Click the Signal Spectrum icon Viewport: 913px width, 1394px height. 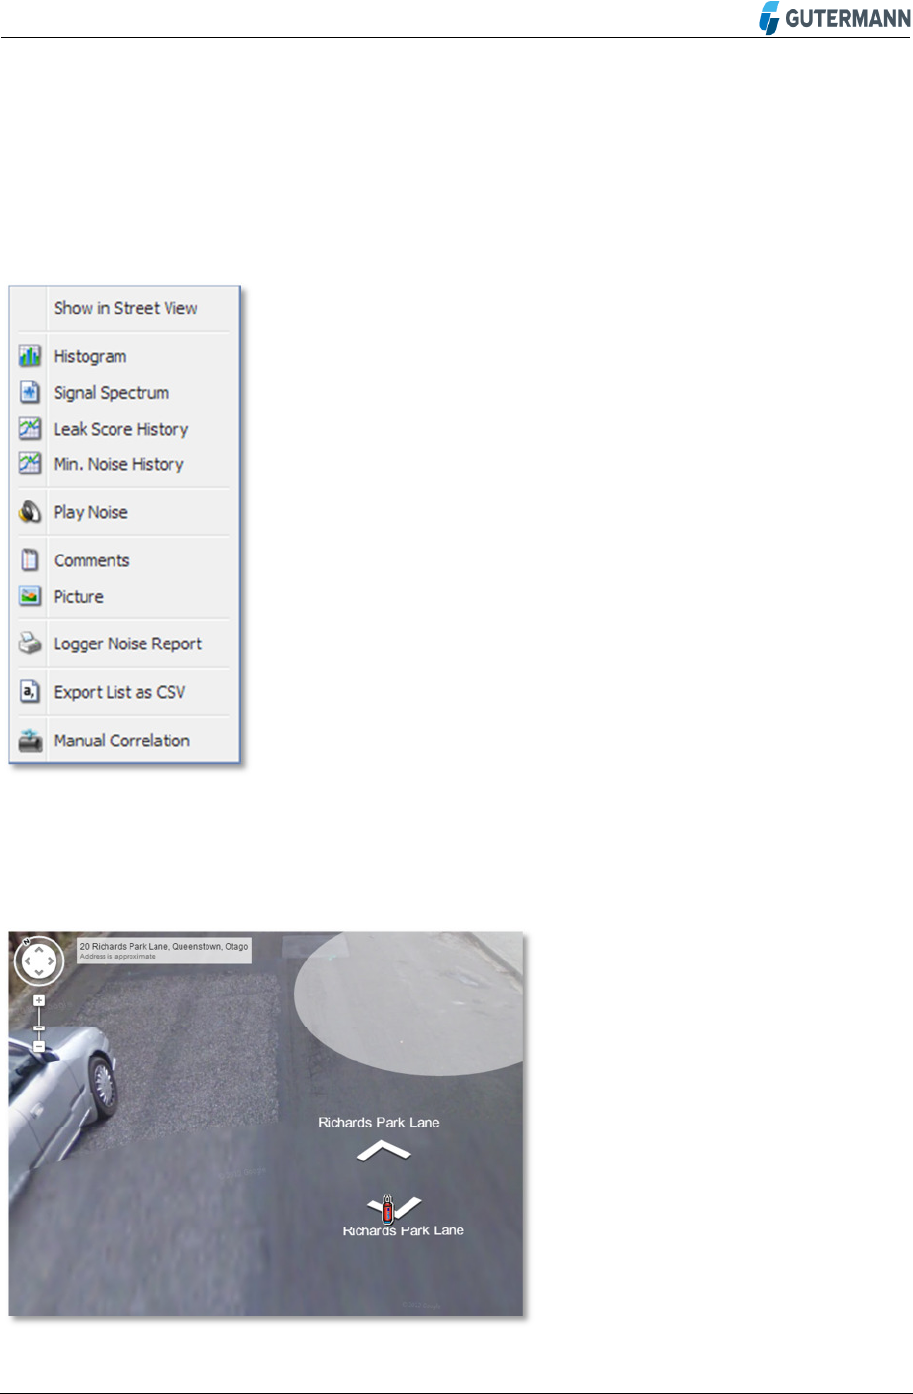pos(31,393)
